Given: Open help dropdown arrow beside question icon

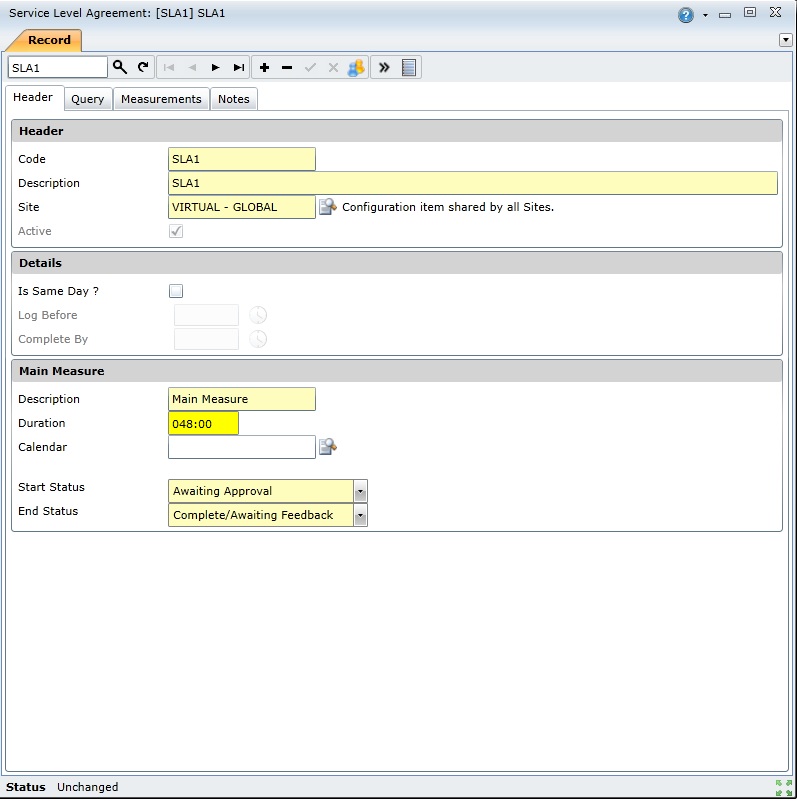Looking at the screenshot, I should pos(706,15).
